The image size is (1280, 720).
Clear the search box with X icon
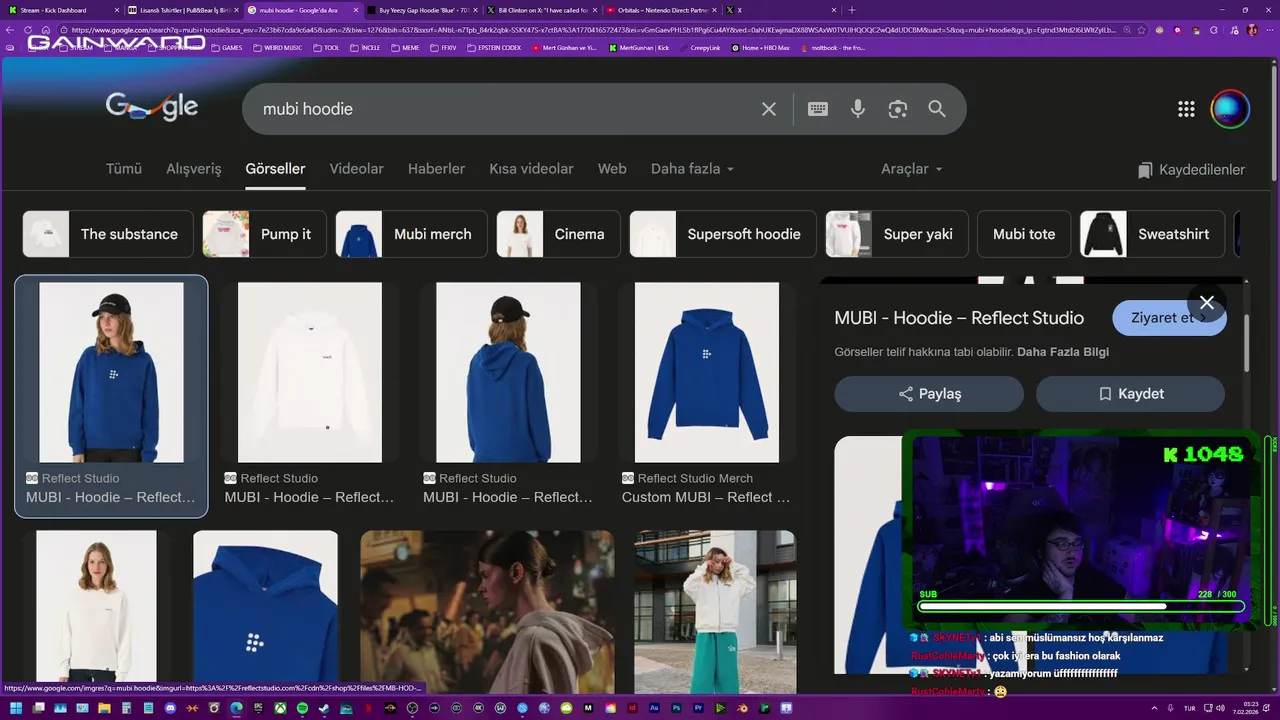pos(769,109)
